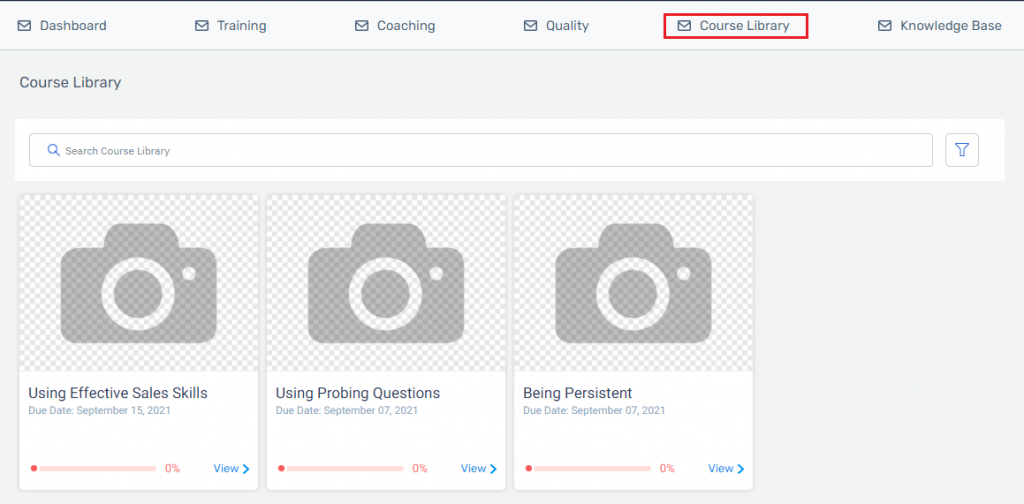Click chevron arrow on Being Persistent card
Screen dimensions: 1024x504
coord(741,469)
